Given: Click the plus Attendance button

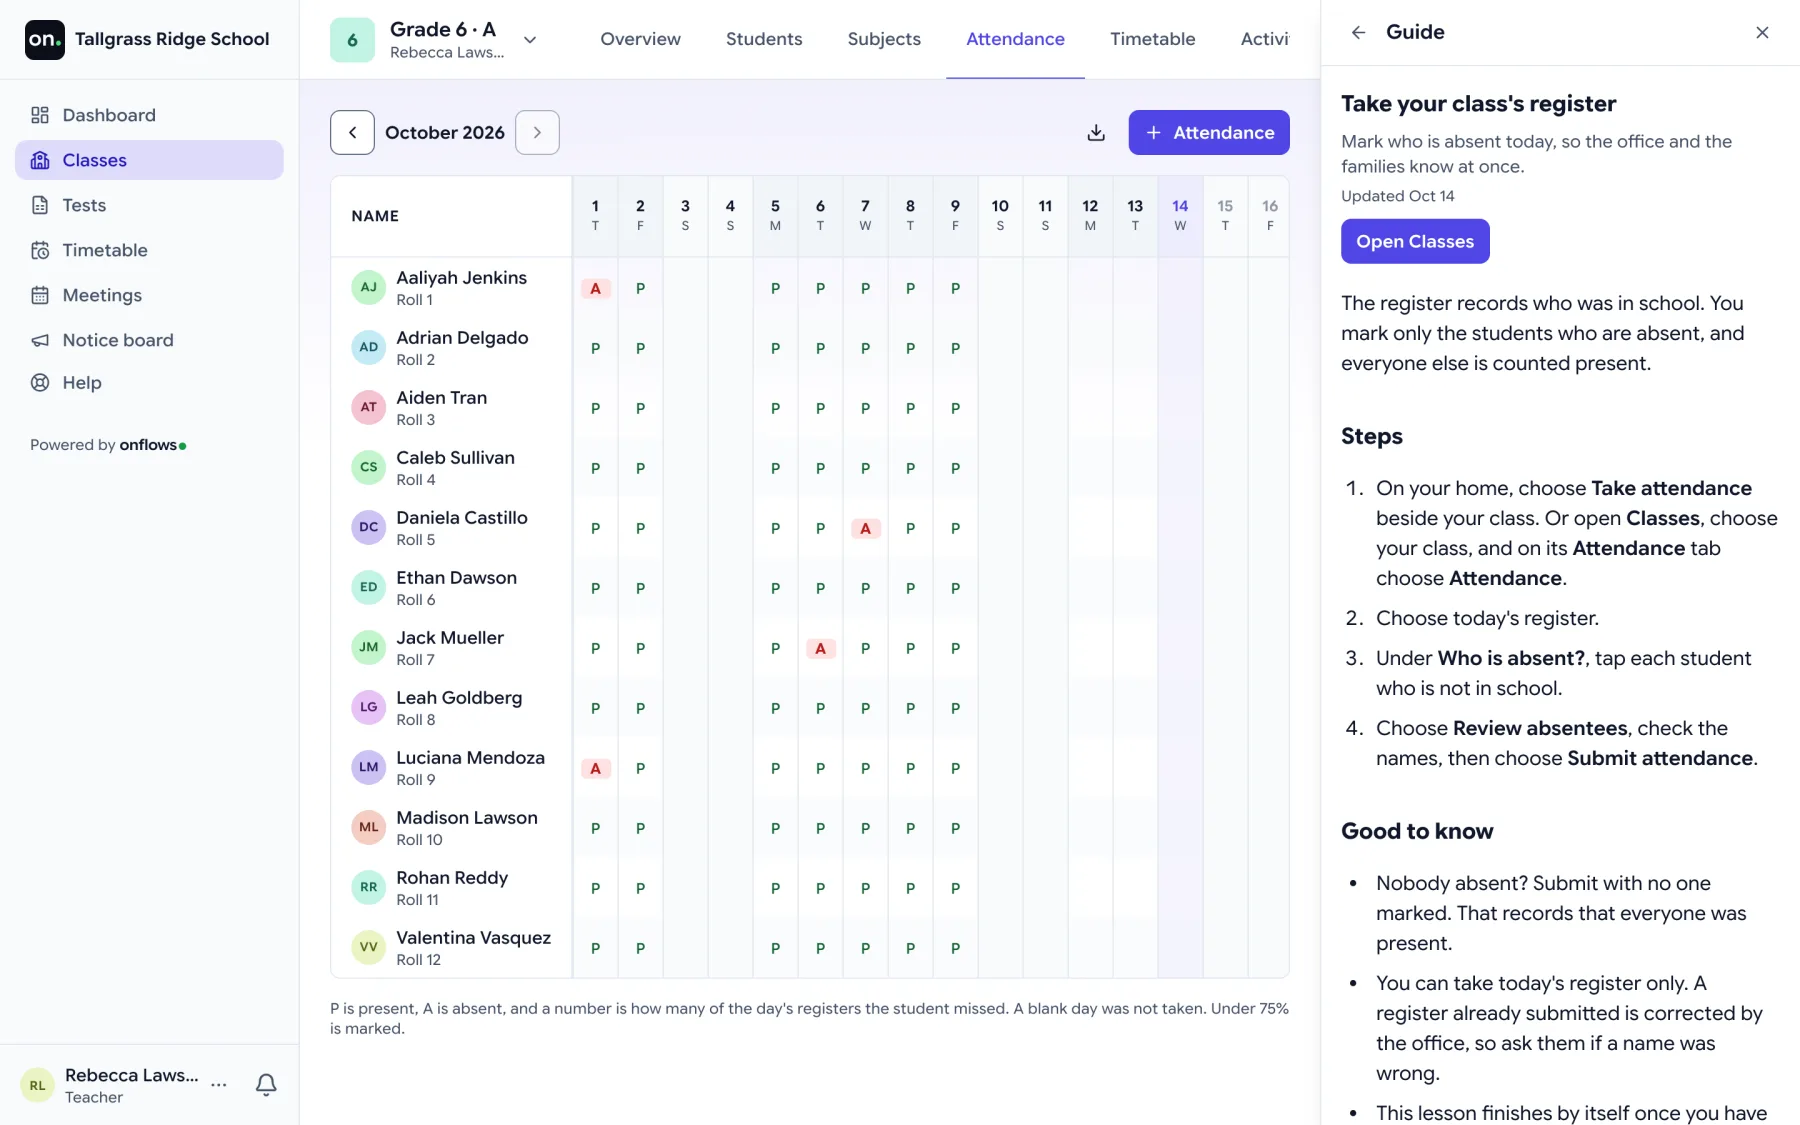Looking at the screenshot, I should pyautogui.click(x=1209, y=132).
